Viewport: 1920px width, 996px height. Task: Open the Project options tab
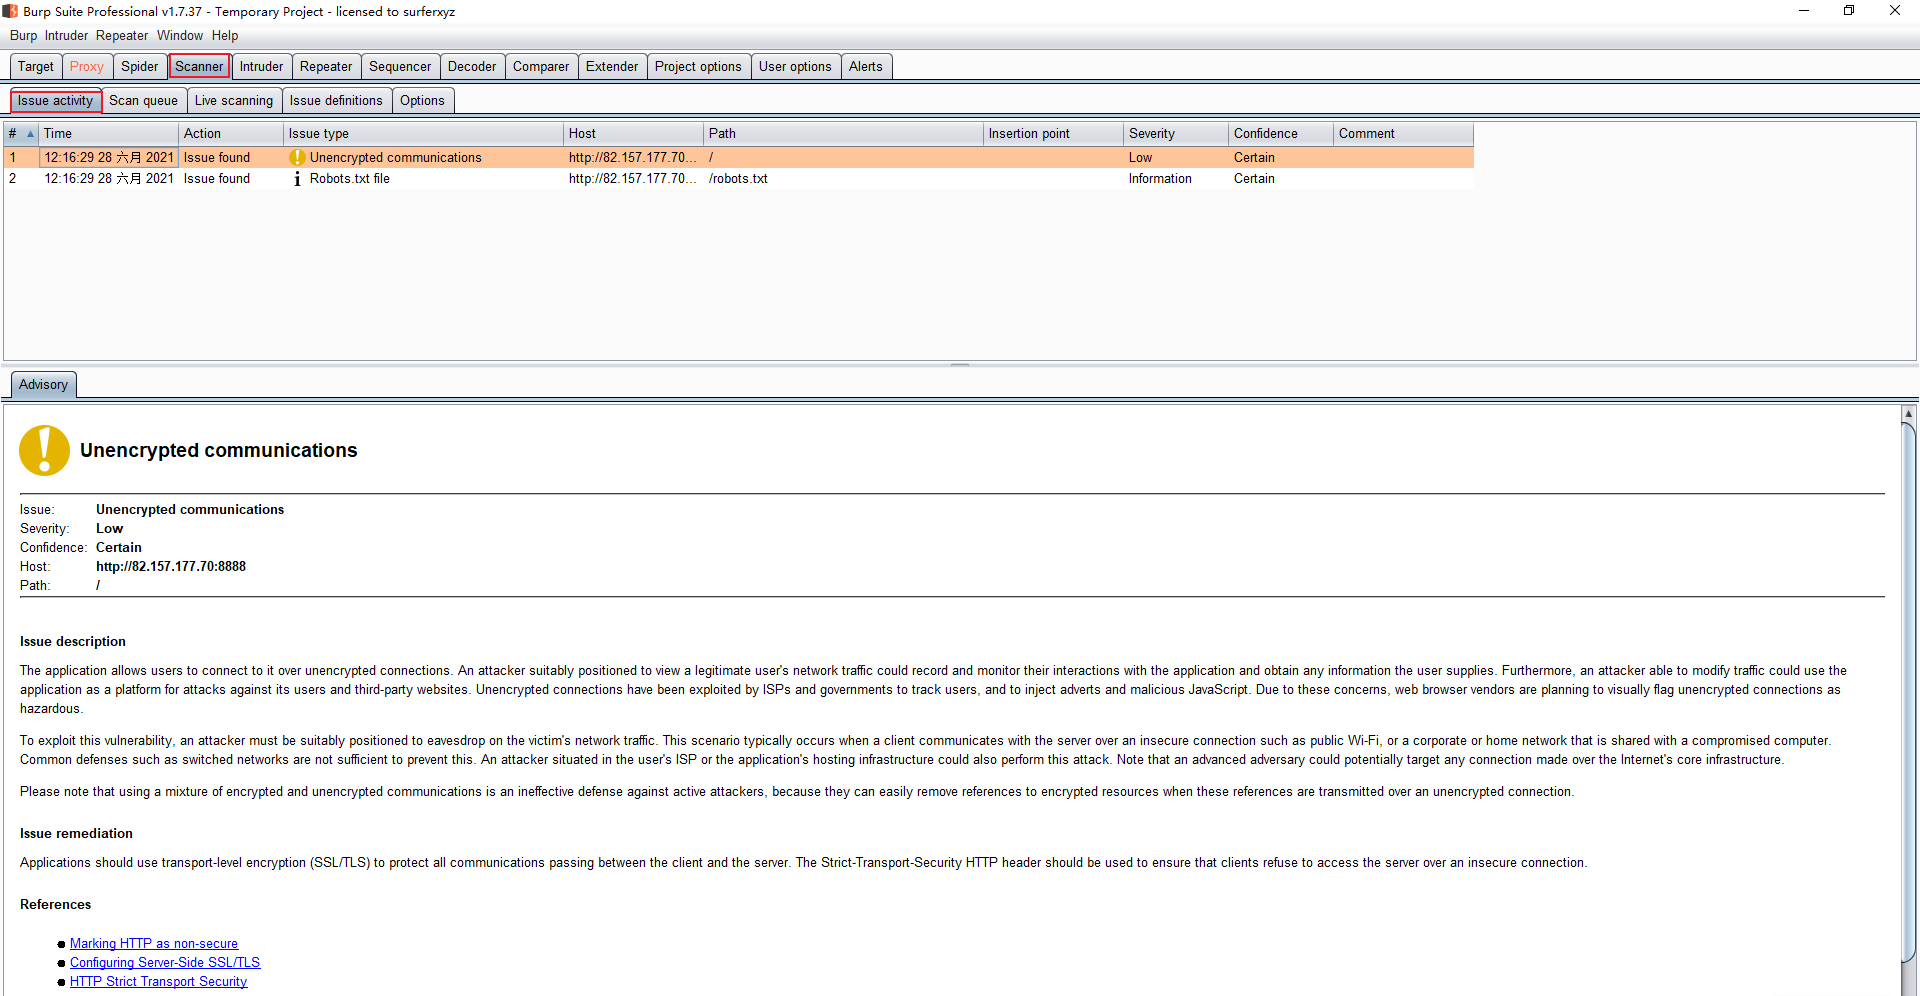pos(698,67)
